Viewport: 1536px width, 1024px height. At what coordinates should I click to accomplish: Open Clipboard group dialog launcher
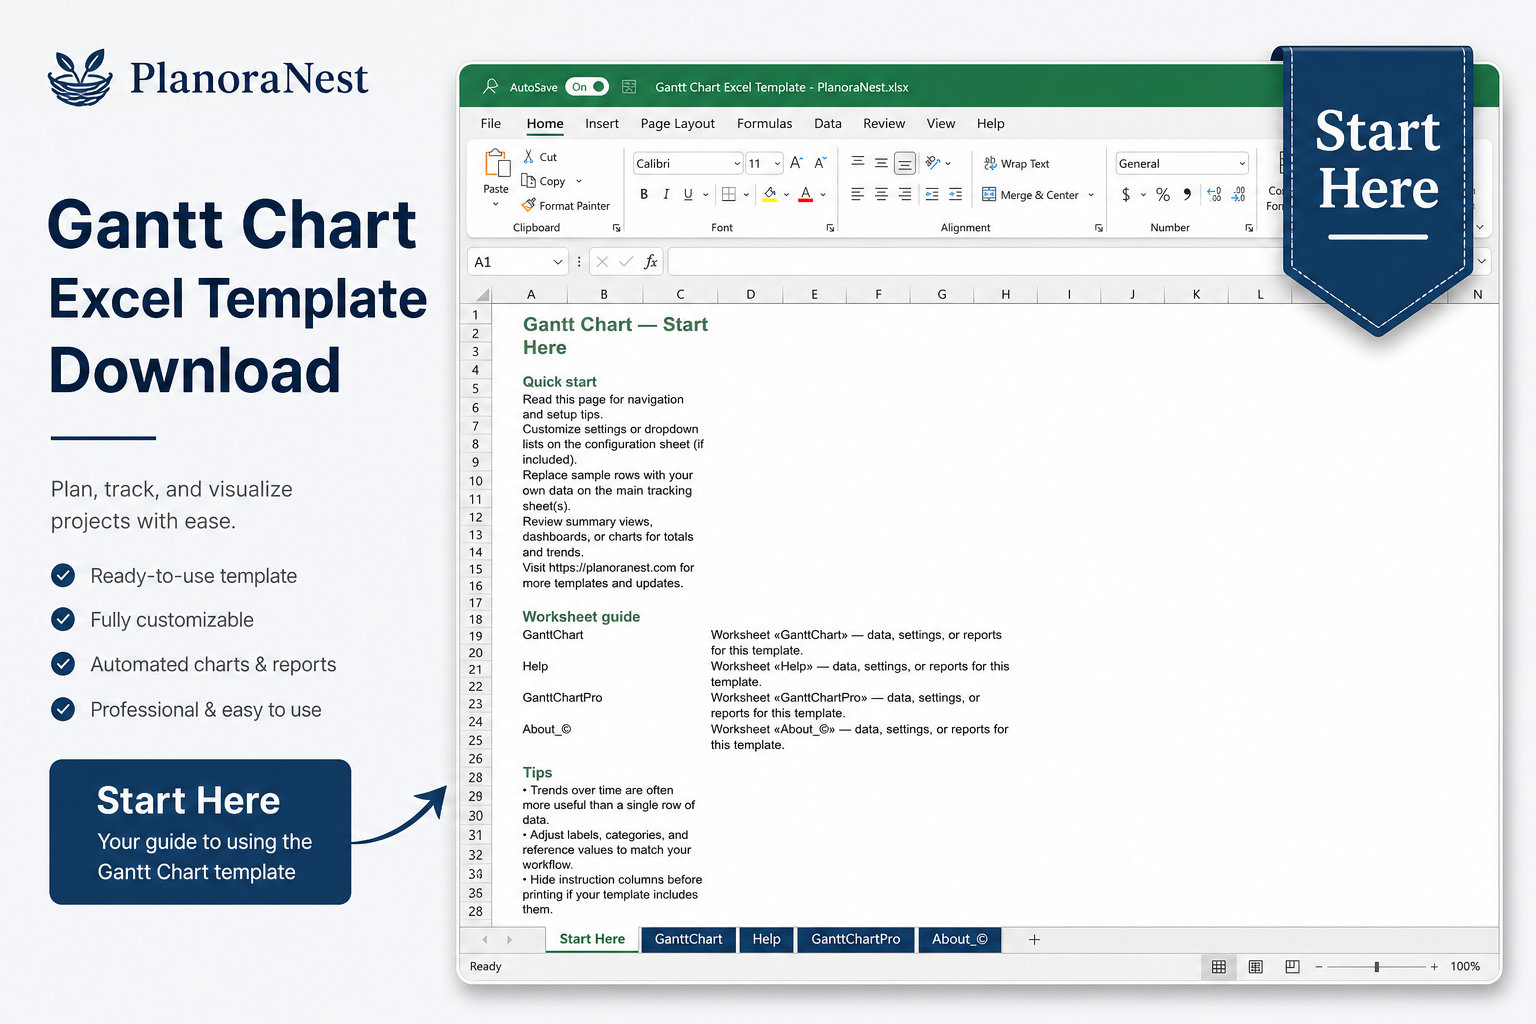[x=616, y=228]
